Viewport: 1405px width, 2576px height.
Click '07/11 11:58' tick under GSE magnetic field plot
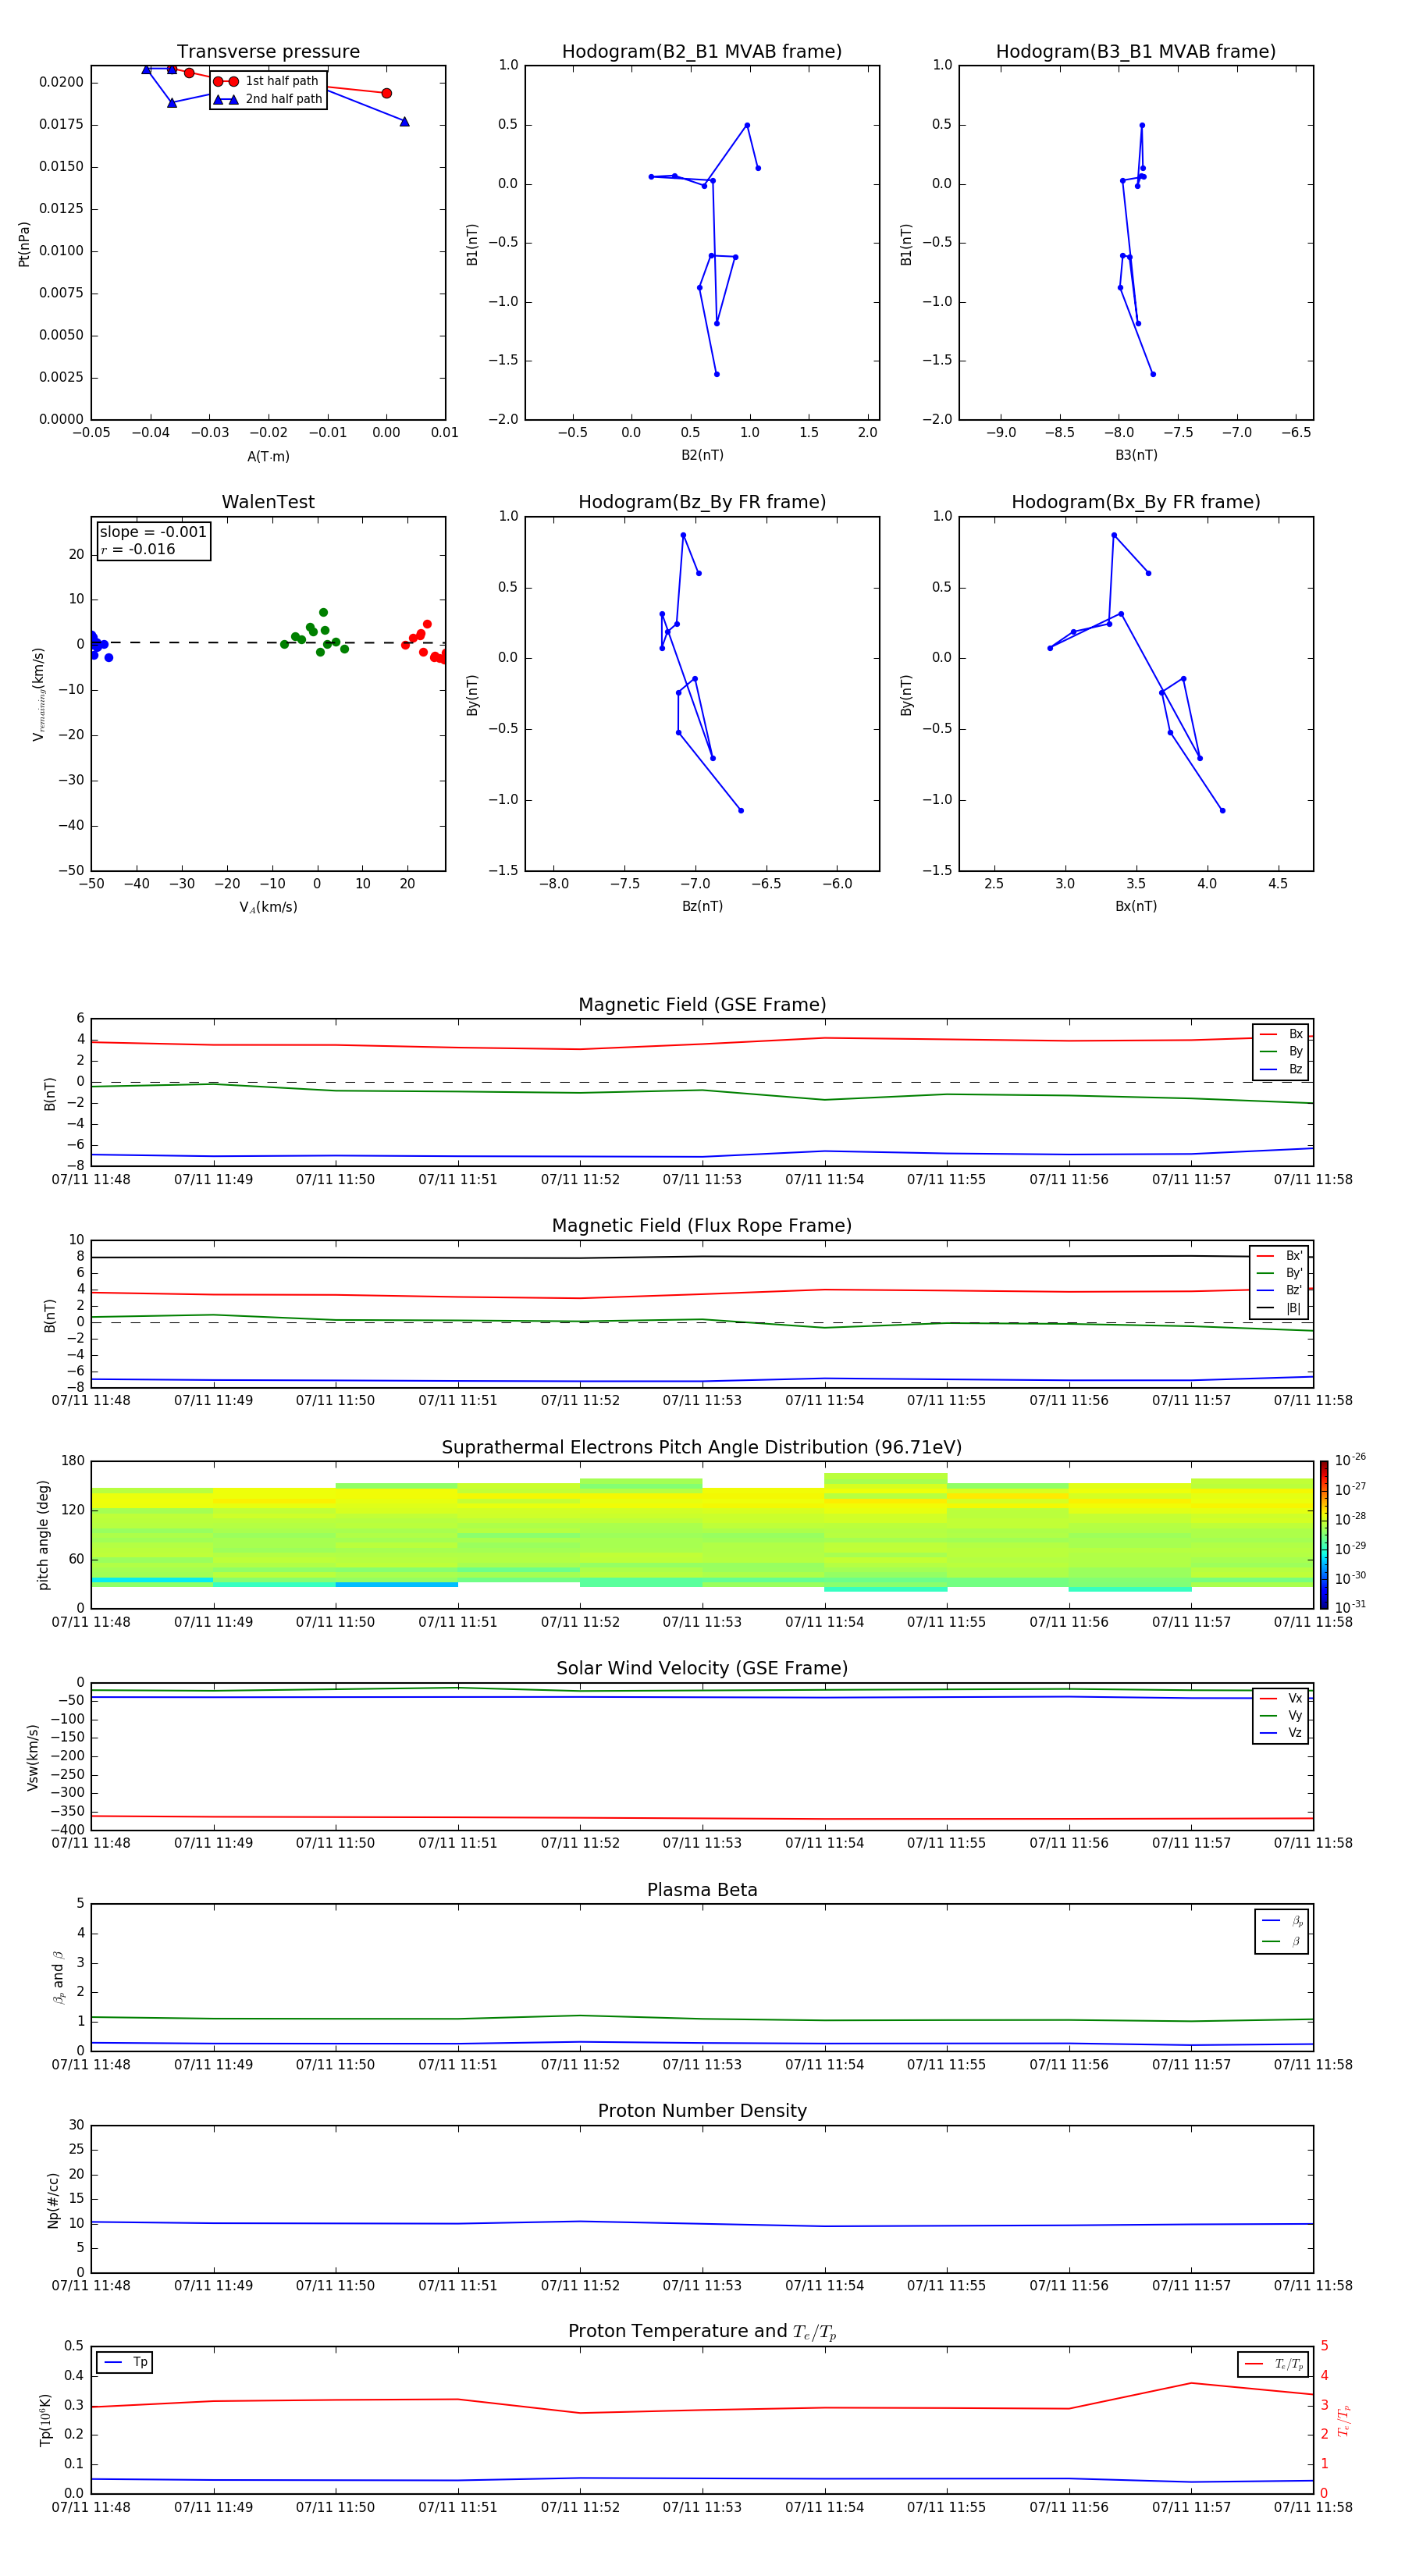(x=1313, y=1180)
